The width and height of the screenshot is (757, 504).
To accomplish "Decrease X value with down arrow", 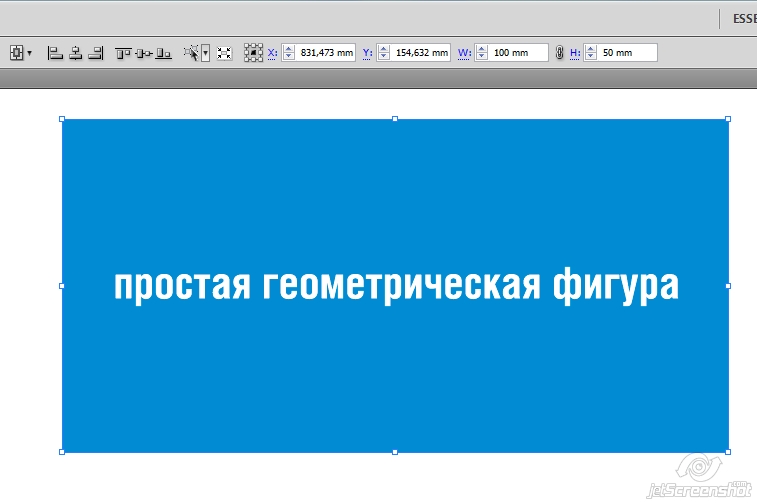I will point(288,56).
